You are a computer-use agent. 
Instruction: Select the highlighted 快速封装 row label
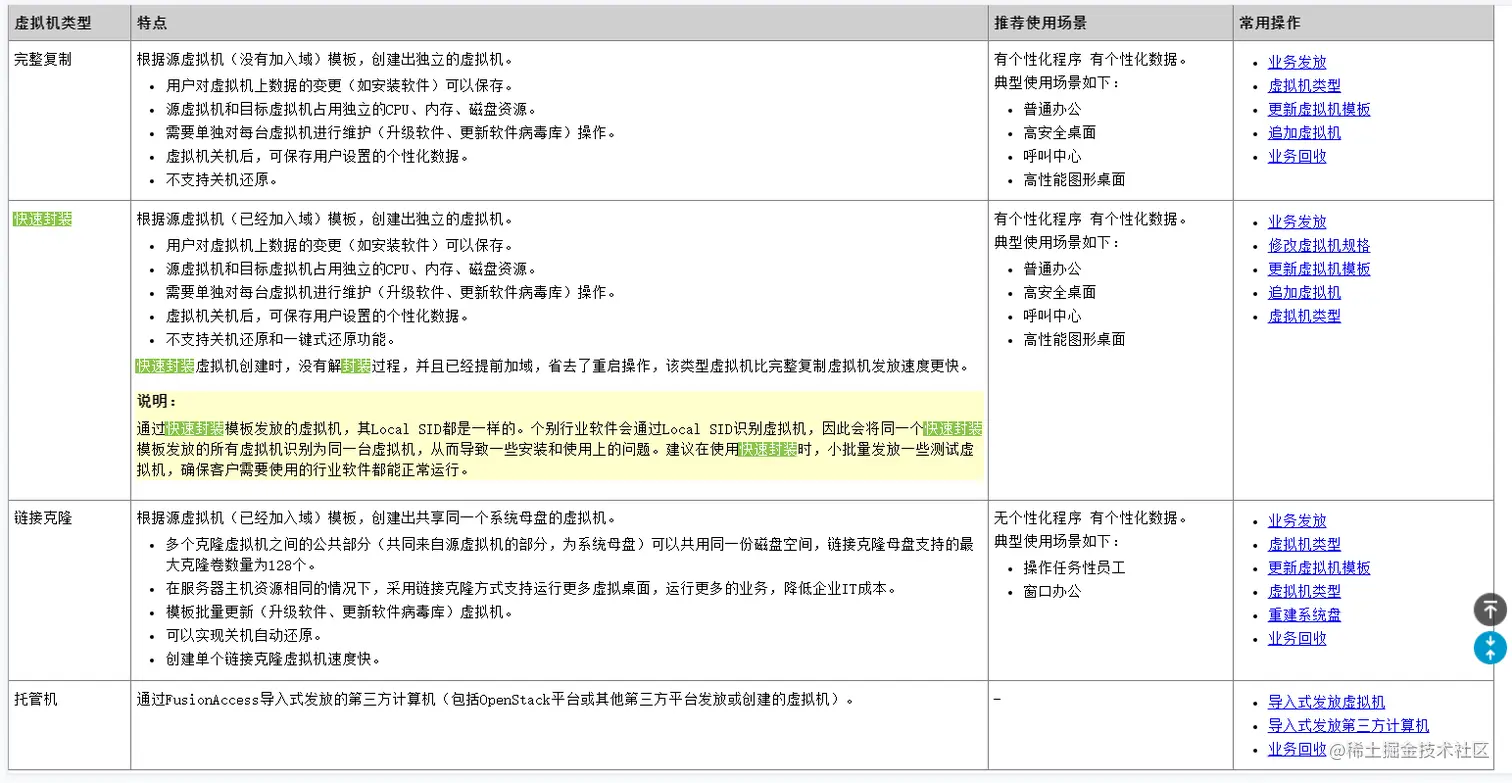tap(43, 219)
